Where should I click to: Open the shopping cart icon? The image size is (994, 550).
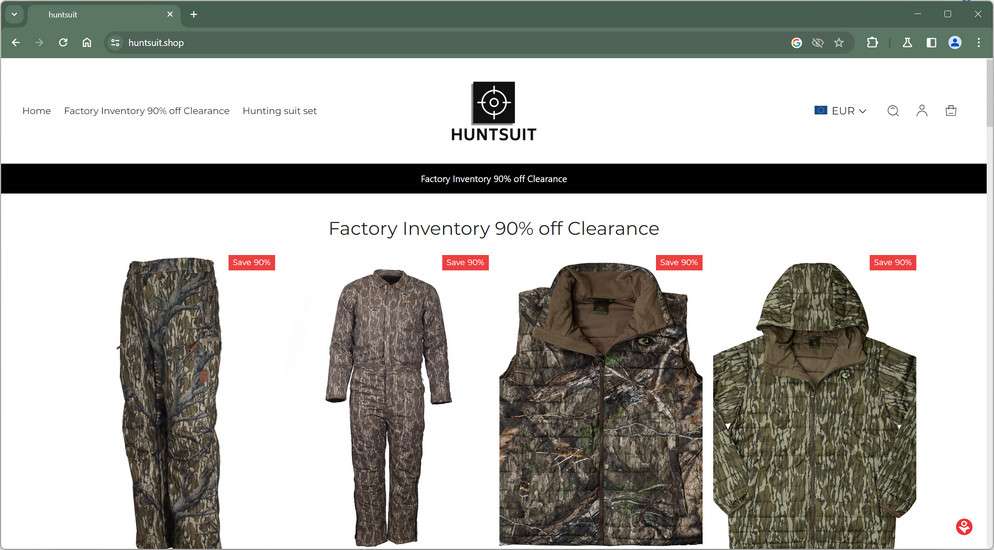click(x=950, y=111)
